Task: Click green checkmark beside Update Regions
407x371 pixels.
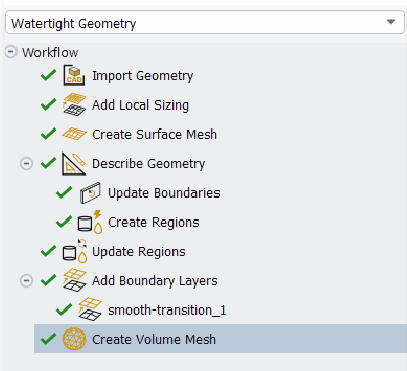Action: [x=48, y=251]
